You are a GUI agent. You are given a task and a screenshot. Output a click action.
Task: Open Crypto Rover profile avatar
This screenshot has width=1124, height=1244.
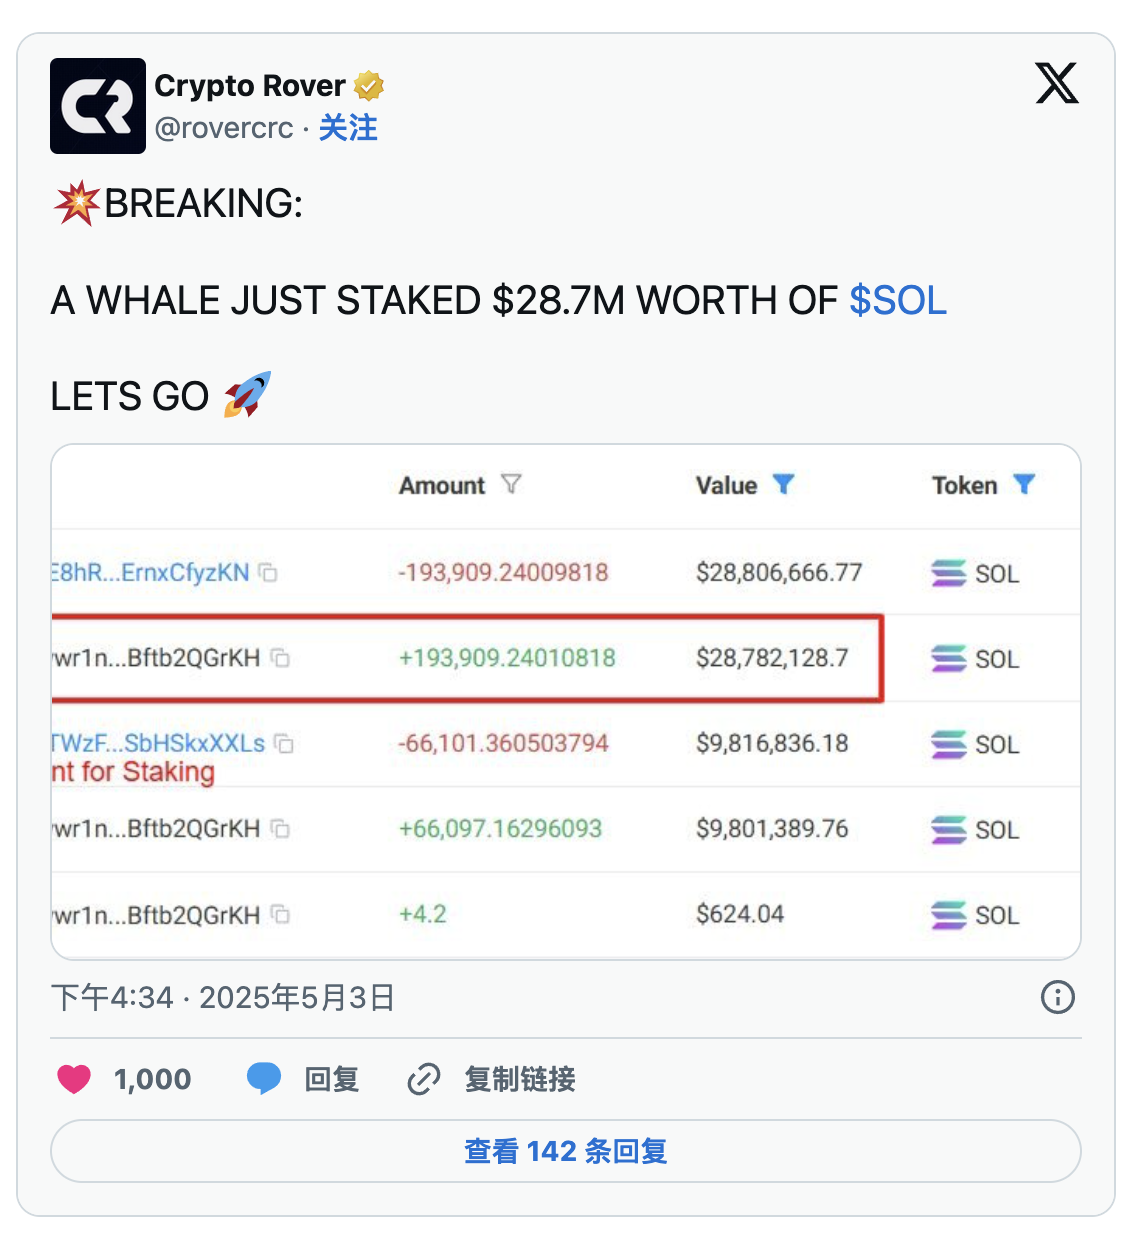98,106
